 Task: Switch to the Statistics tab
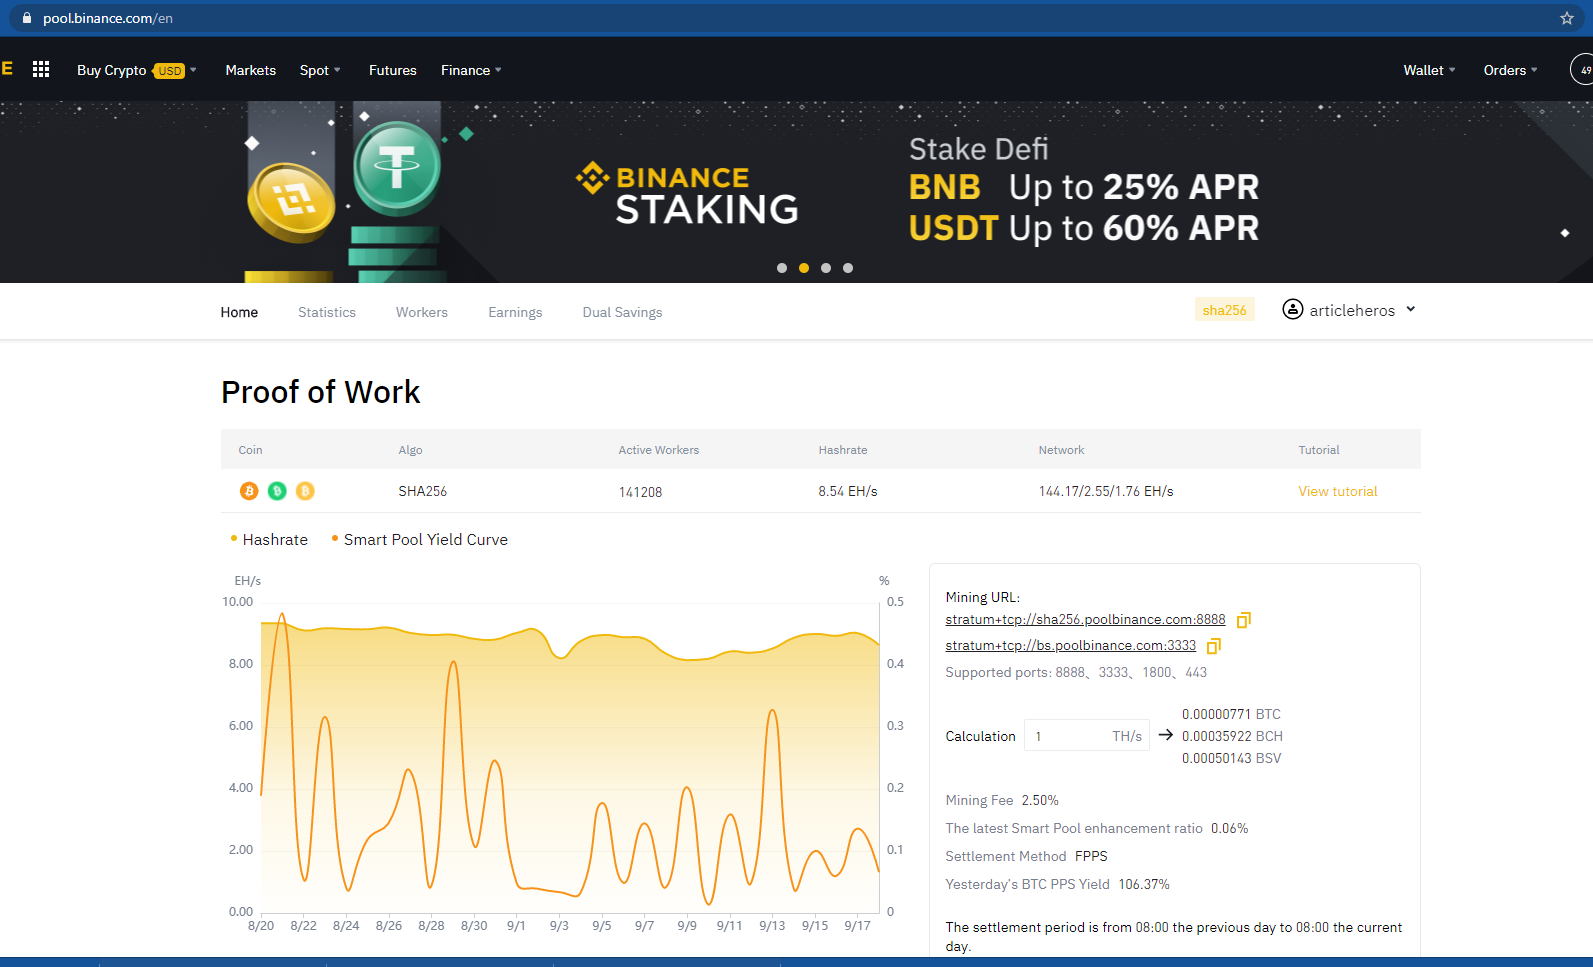point(327,312)
